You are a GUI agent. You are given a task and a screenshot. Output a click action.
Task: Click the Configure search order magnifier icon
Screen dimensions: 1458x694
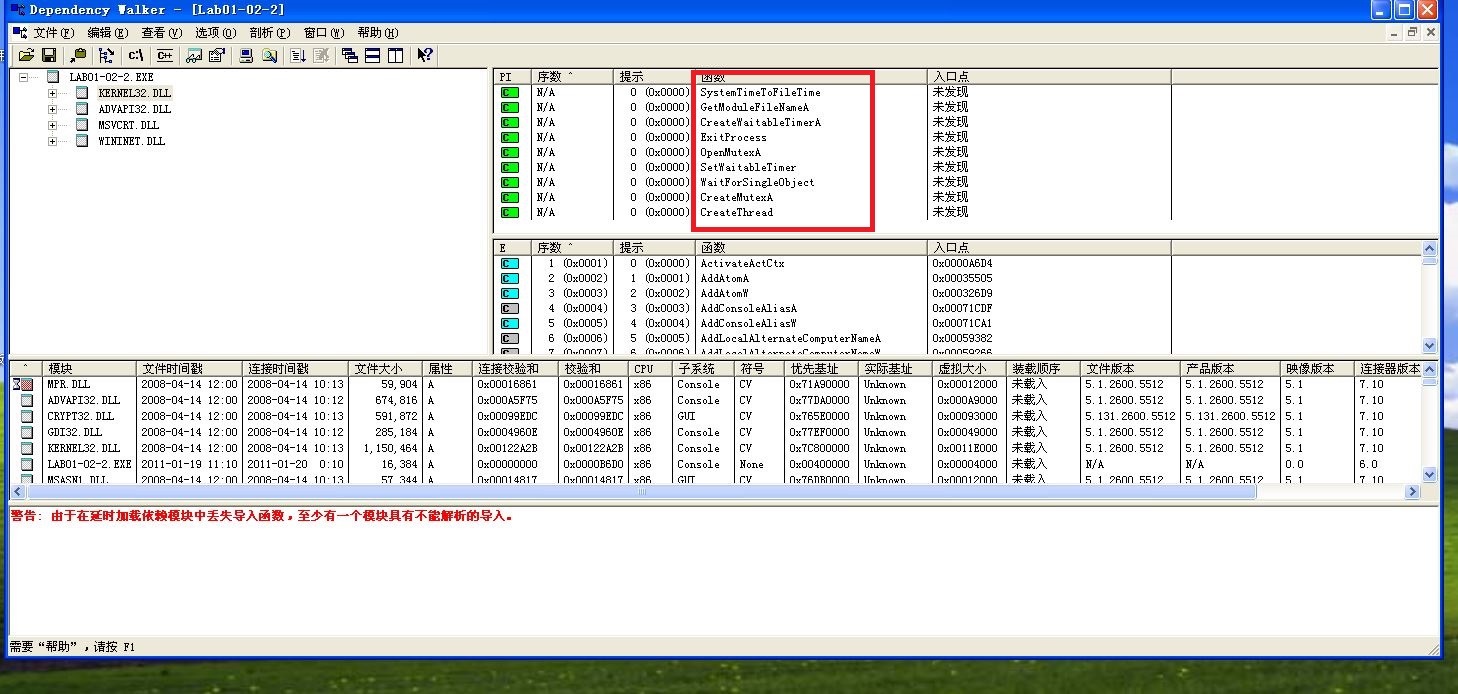pos(269,56)
